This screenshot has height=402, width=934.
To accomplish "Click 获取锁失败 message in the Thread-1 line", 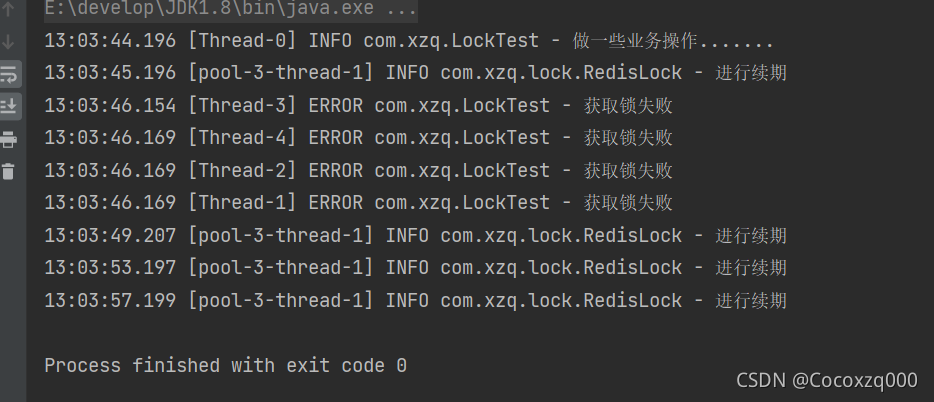I will tap(628, 202).
